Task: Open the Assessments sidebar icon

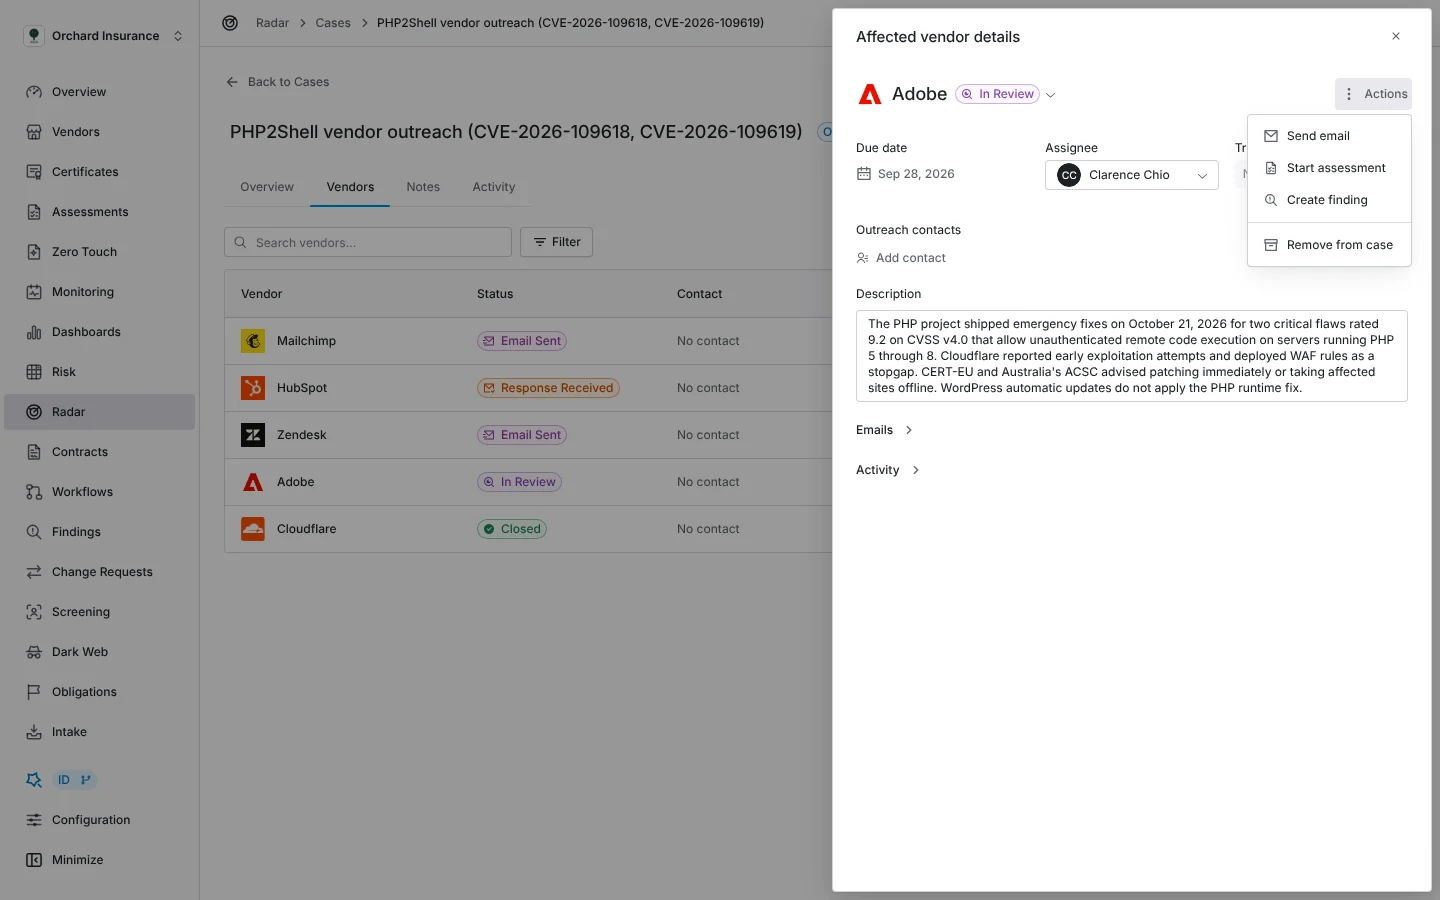Action: click(34, 212)
